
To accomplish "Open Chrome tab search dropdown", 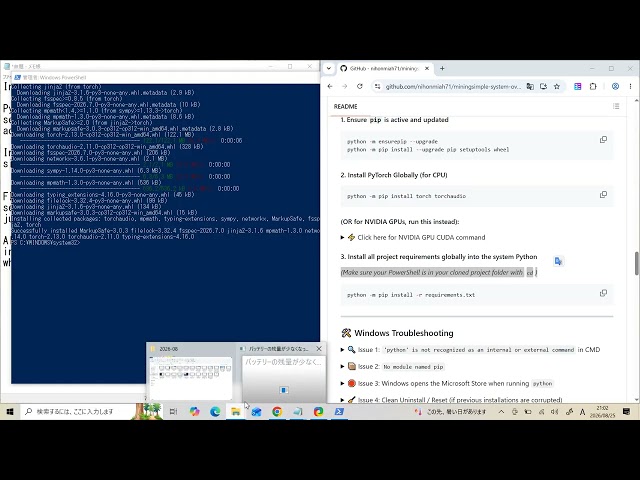I will pos(329,69).
